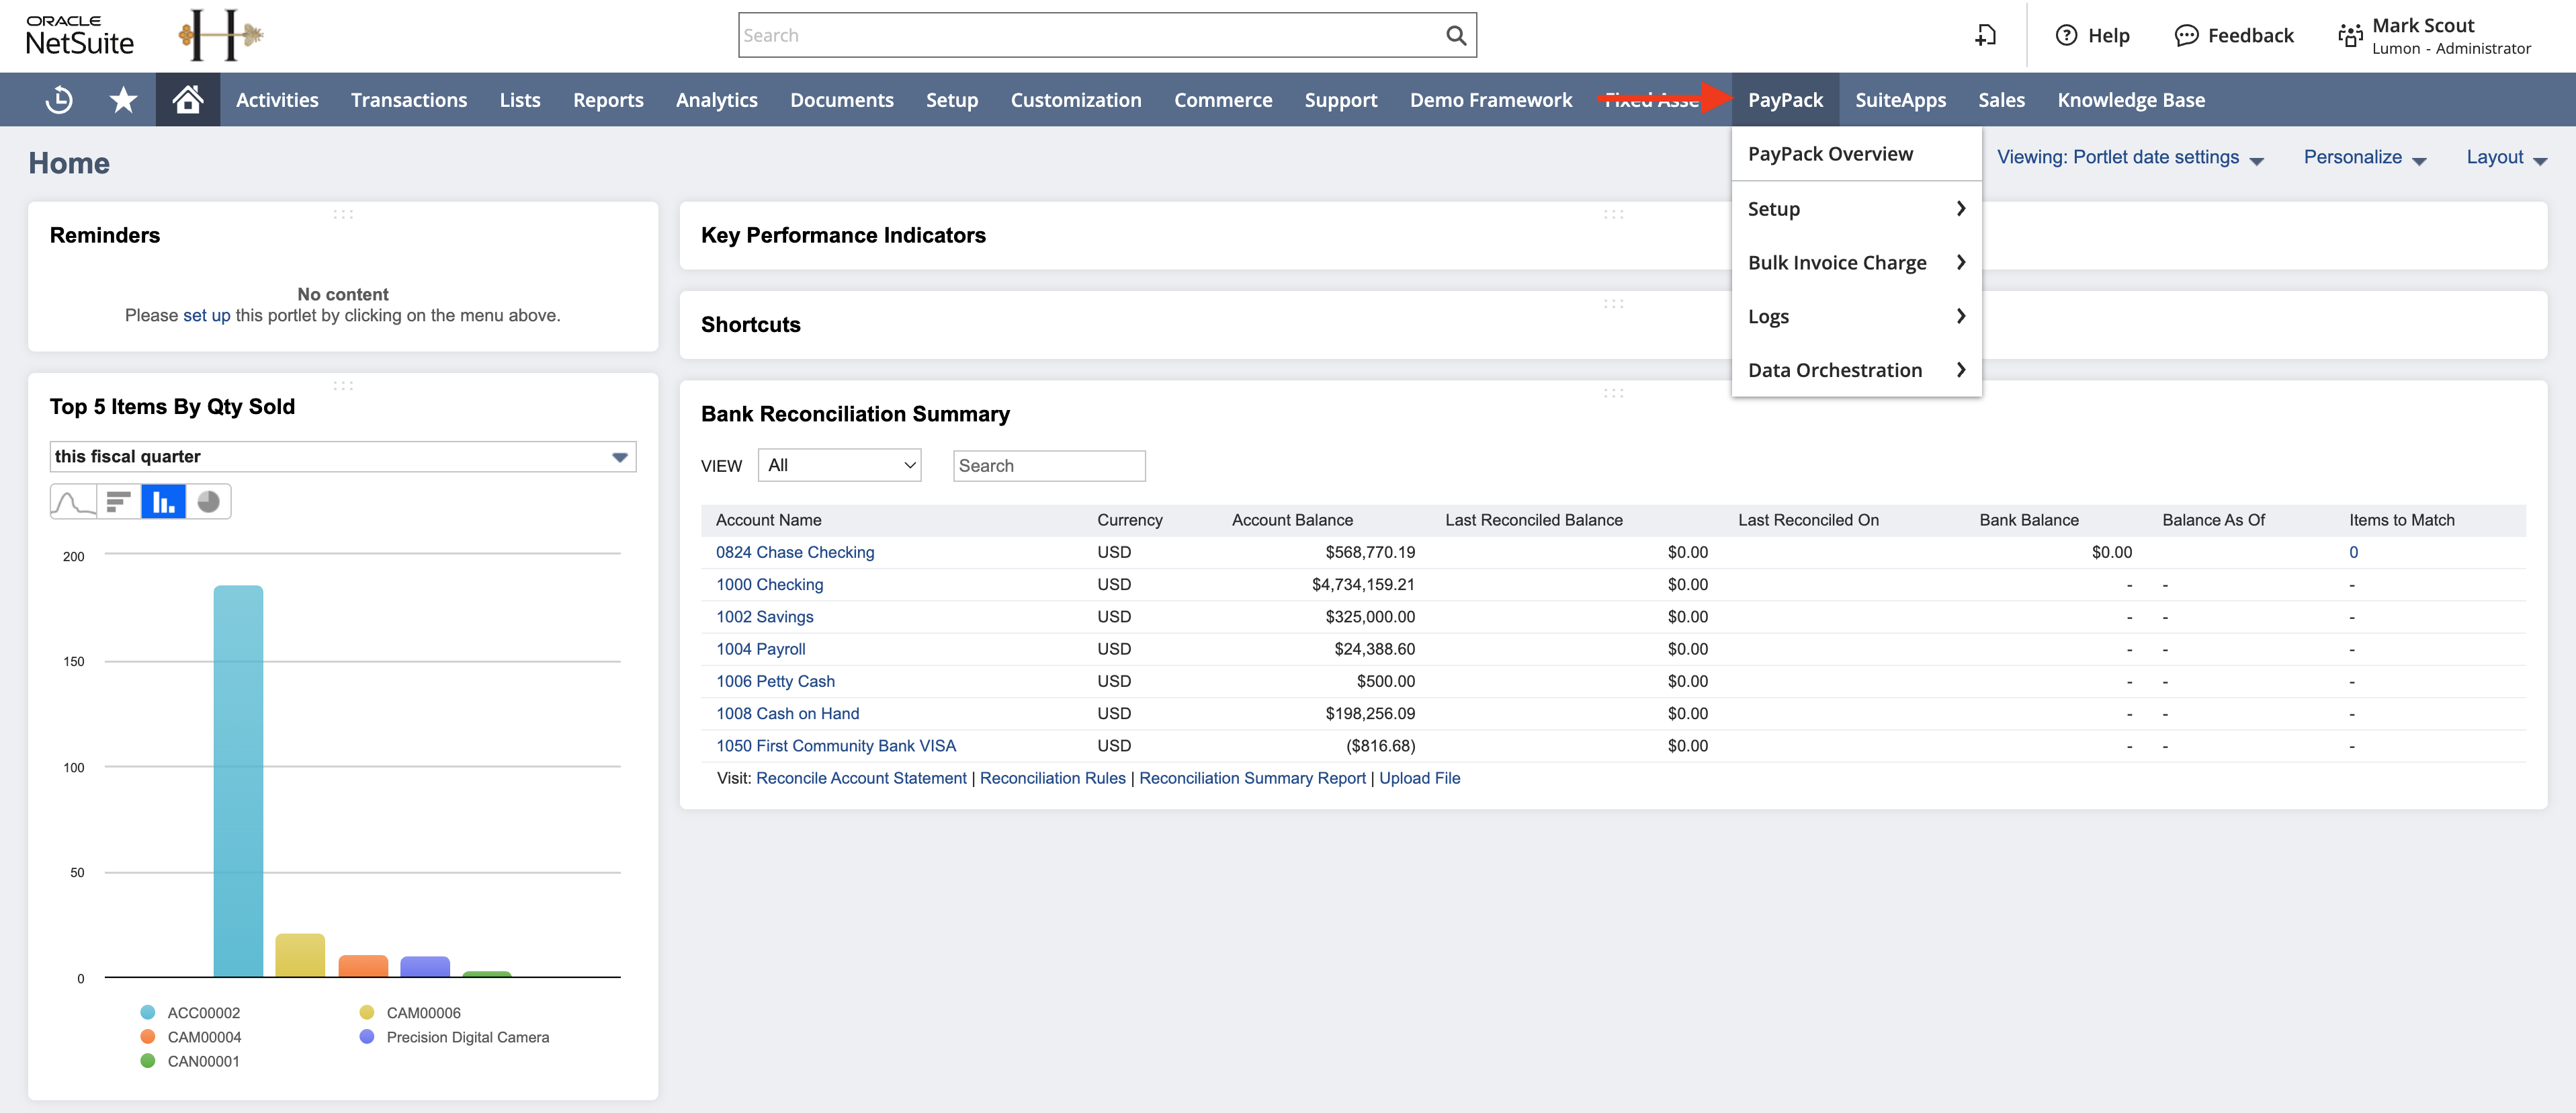
Task: Click the Upload File link
Action: 1419,778
